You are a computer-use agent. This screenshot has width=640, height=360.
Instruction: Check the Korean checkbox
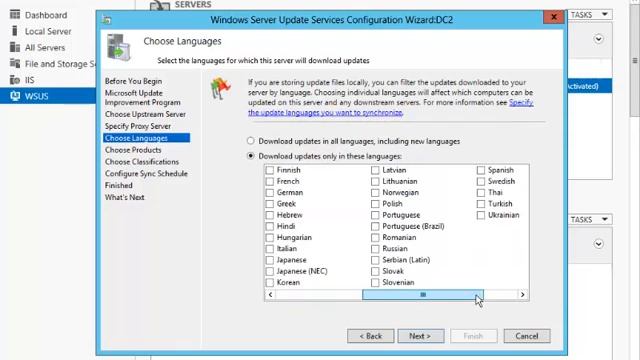[x=270, y=282]
